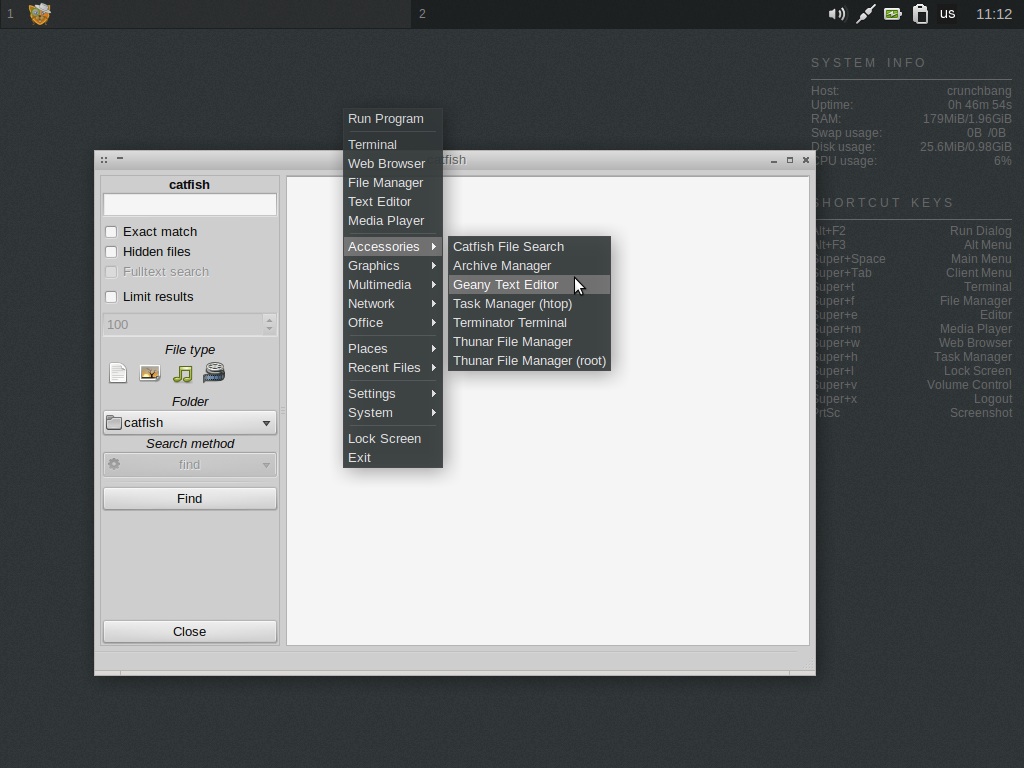1024x768 pixels.
Task: Launch Text Editor from the menu
Action: (x=392, y=202)
